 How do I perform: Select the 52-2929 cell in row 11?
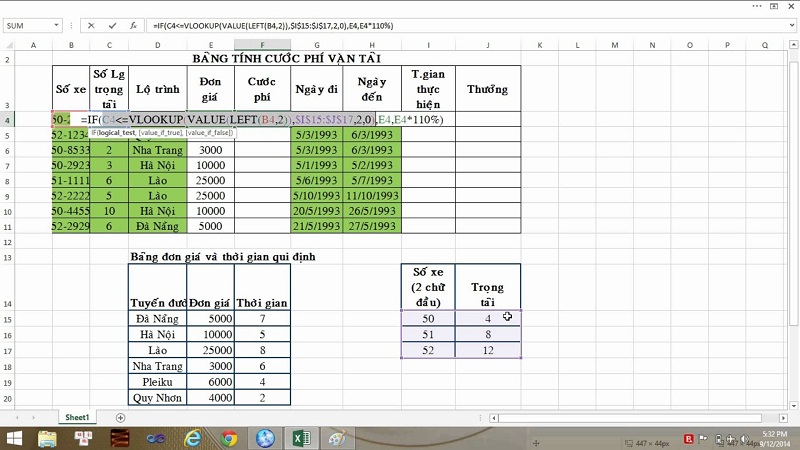pos(71,226)
